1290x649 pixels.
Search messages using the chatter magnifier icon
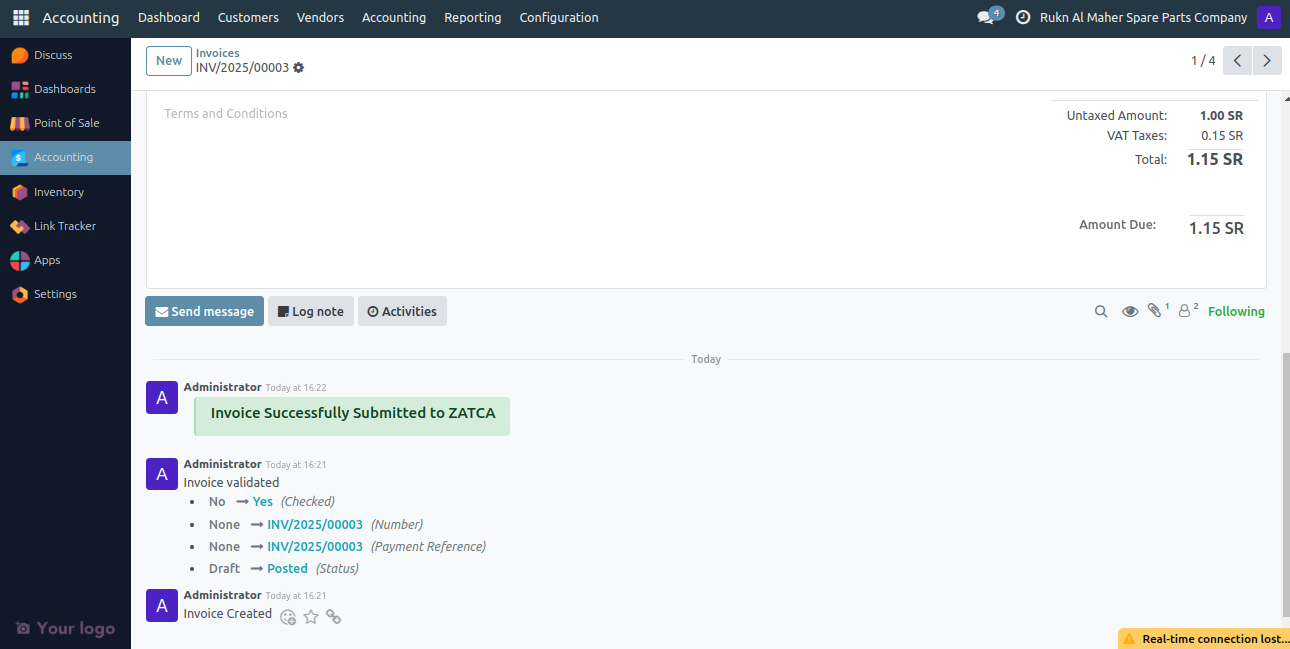[x=1101, y=311]
